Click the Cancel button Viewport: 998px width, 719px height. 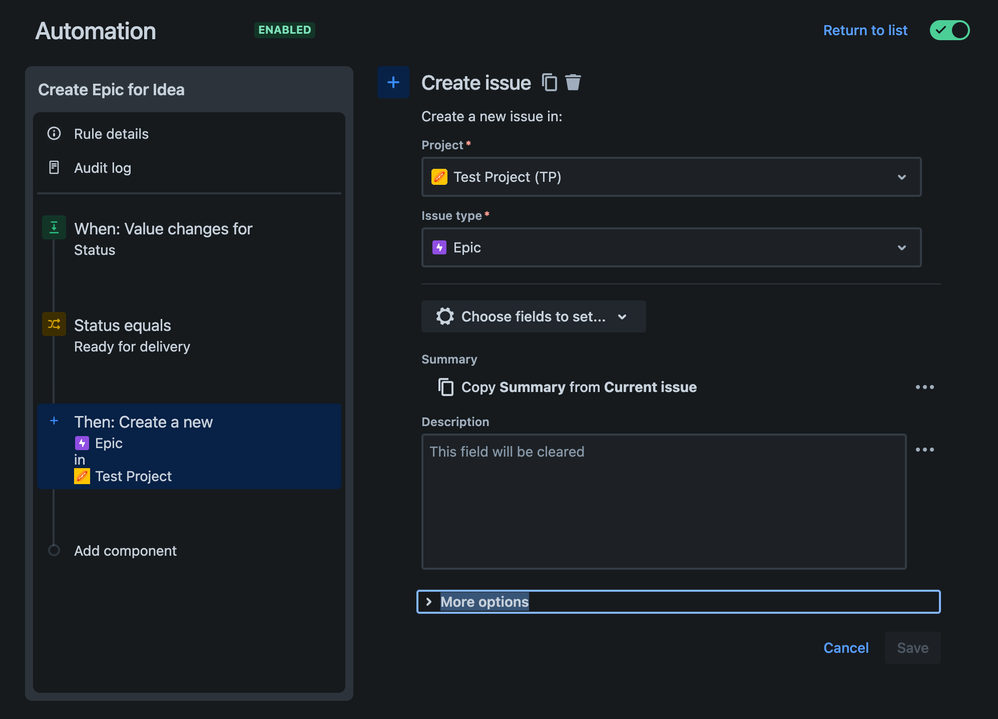846,648
